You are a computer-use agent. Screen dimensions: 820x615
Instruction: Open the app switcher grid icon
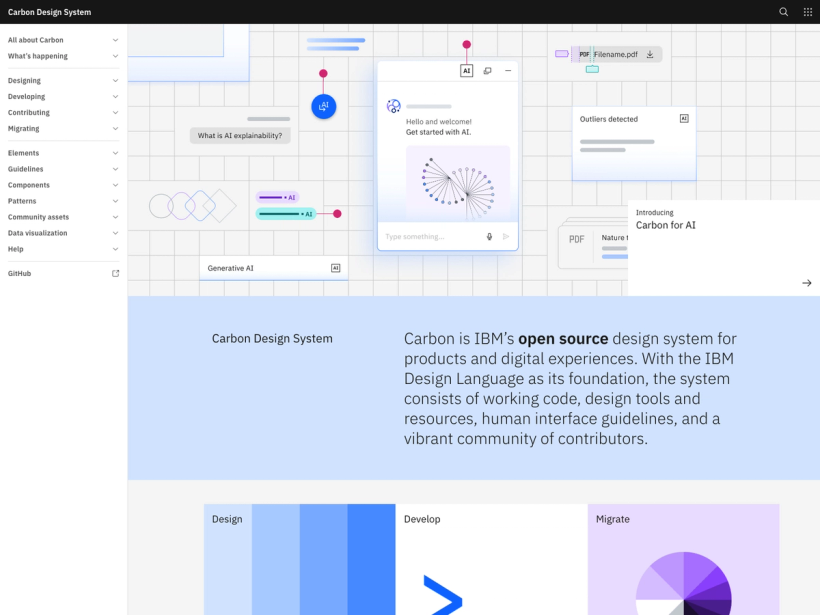(807, 12)
